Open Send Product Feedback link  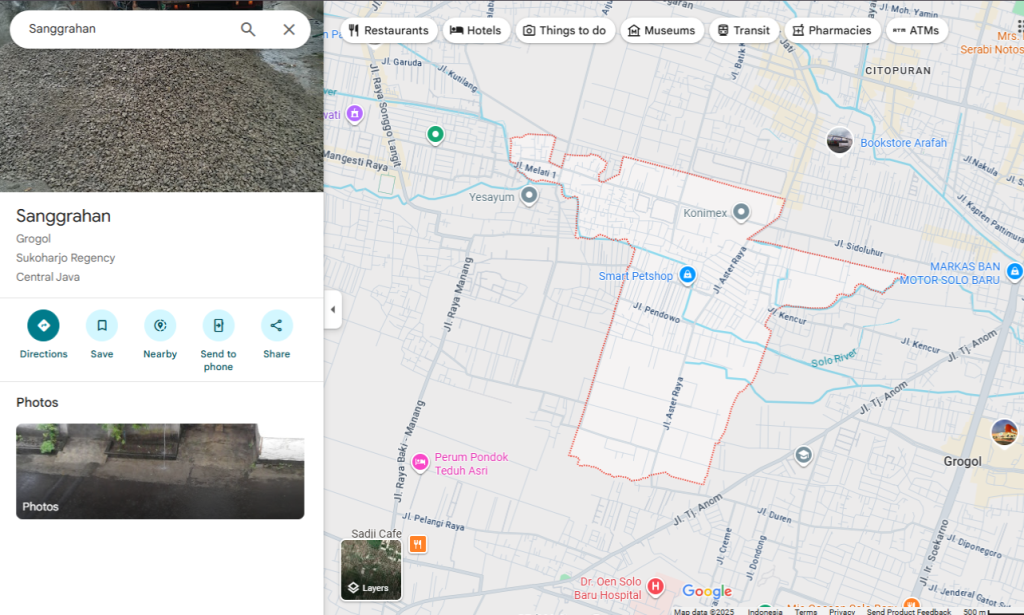[x=908, y=612]
